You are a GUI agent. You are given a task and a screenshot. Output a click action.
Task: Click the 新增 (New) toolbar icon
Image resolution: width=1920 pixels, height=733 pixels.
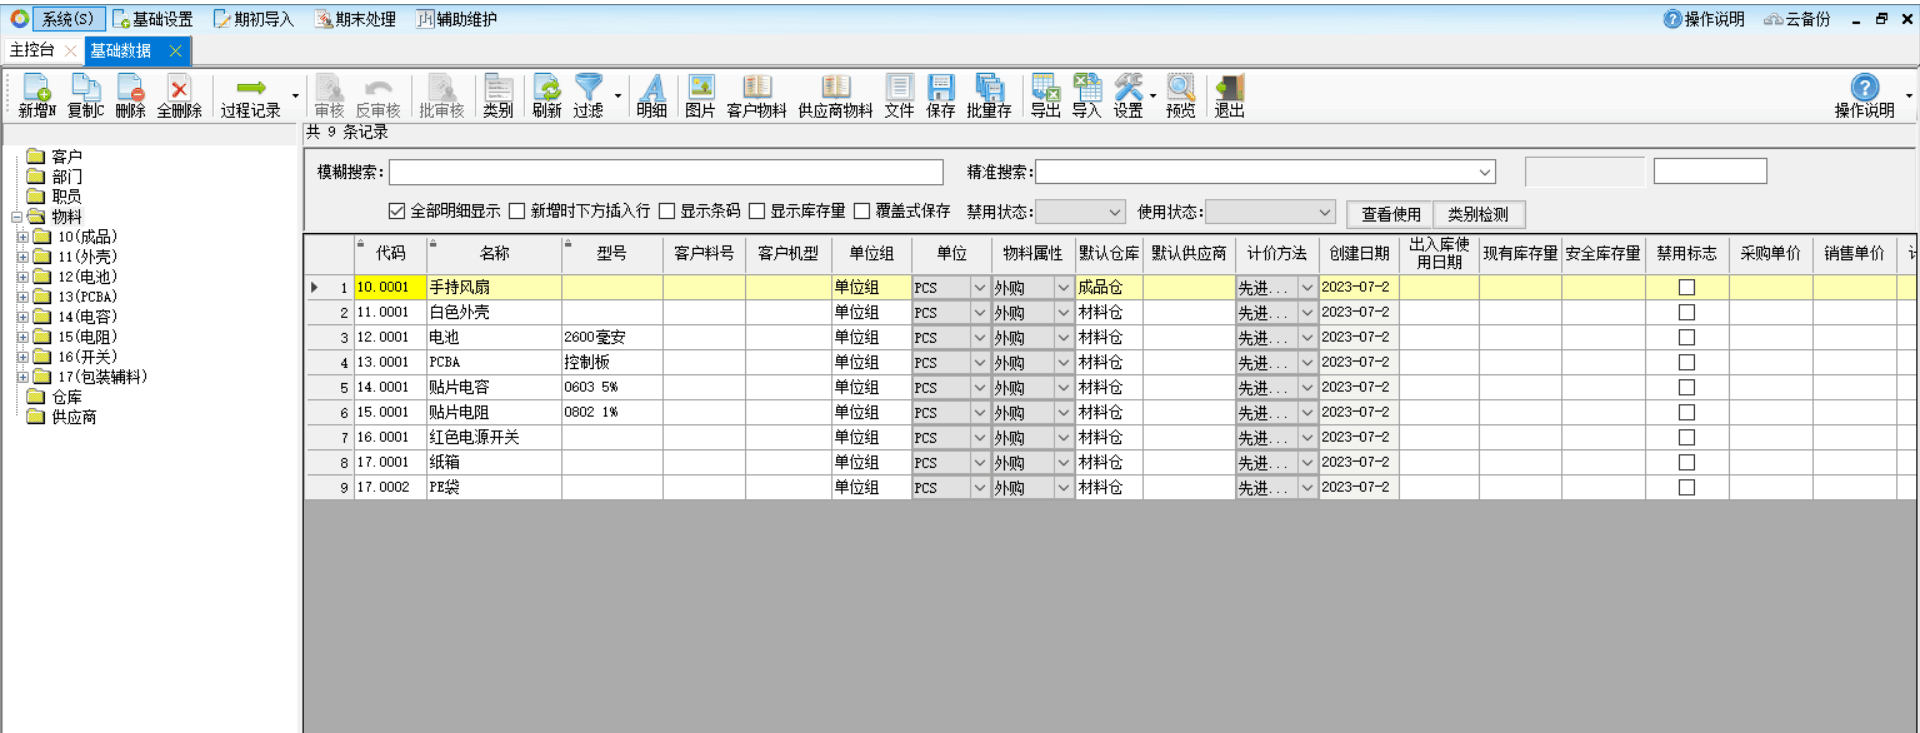click(x=37, y=95)
